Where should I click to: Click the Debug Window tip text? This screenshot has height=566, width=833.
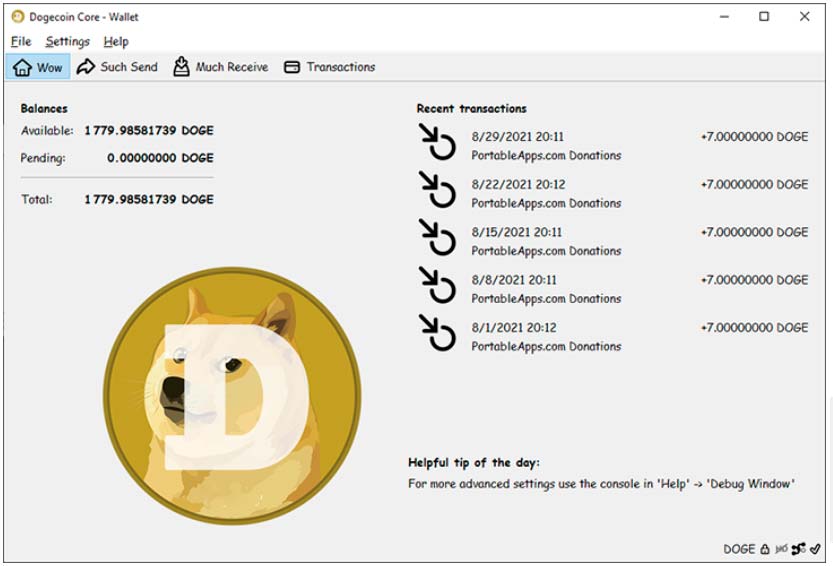tap(601, 484)
